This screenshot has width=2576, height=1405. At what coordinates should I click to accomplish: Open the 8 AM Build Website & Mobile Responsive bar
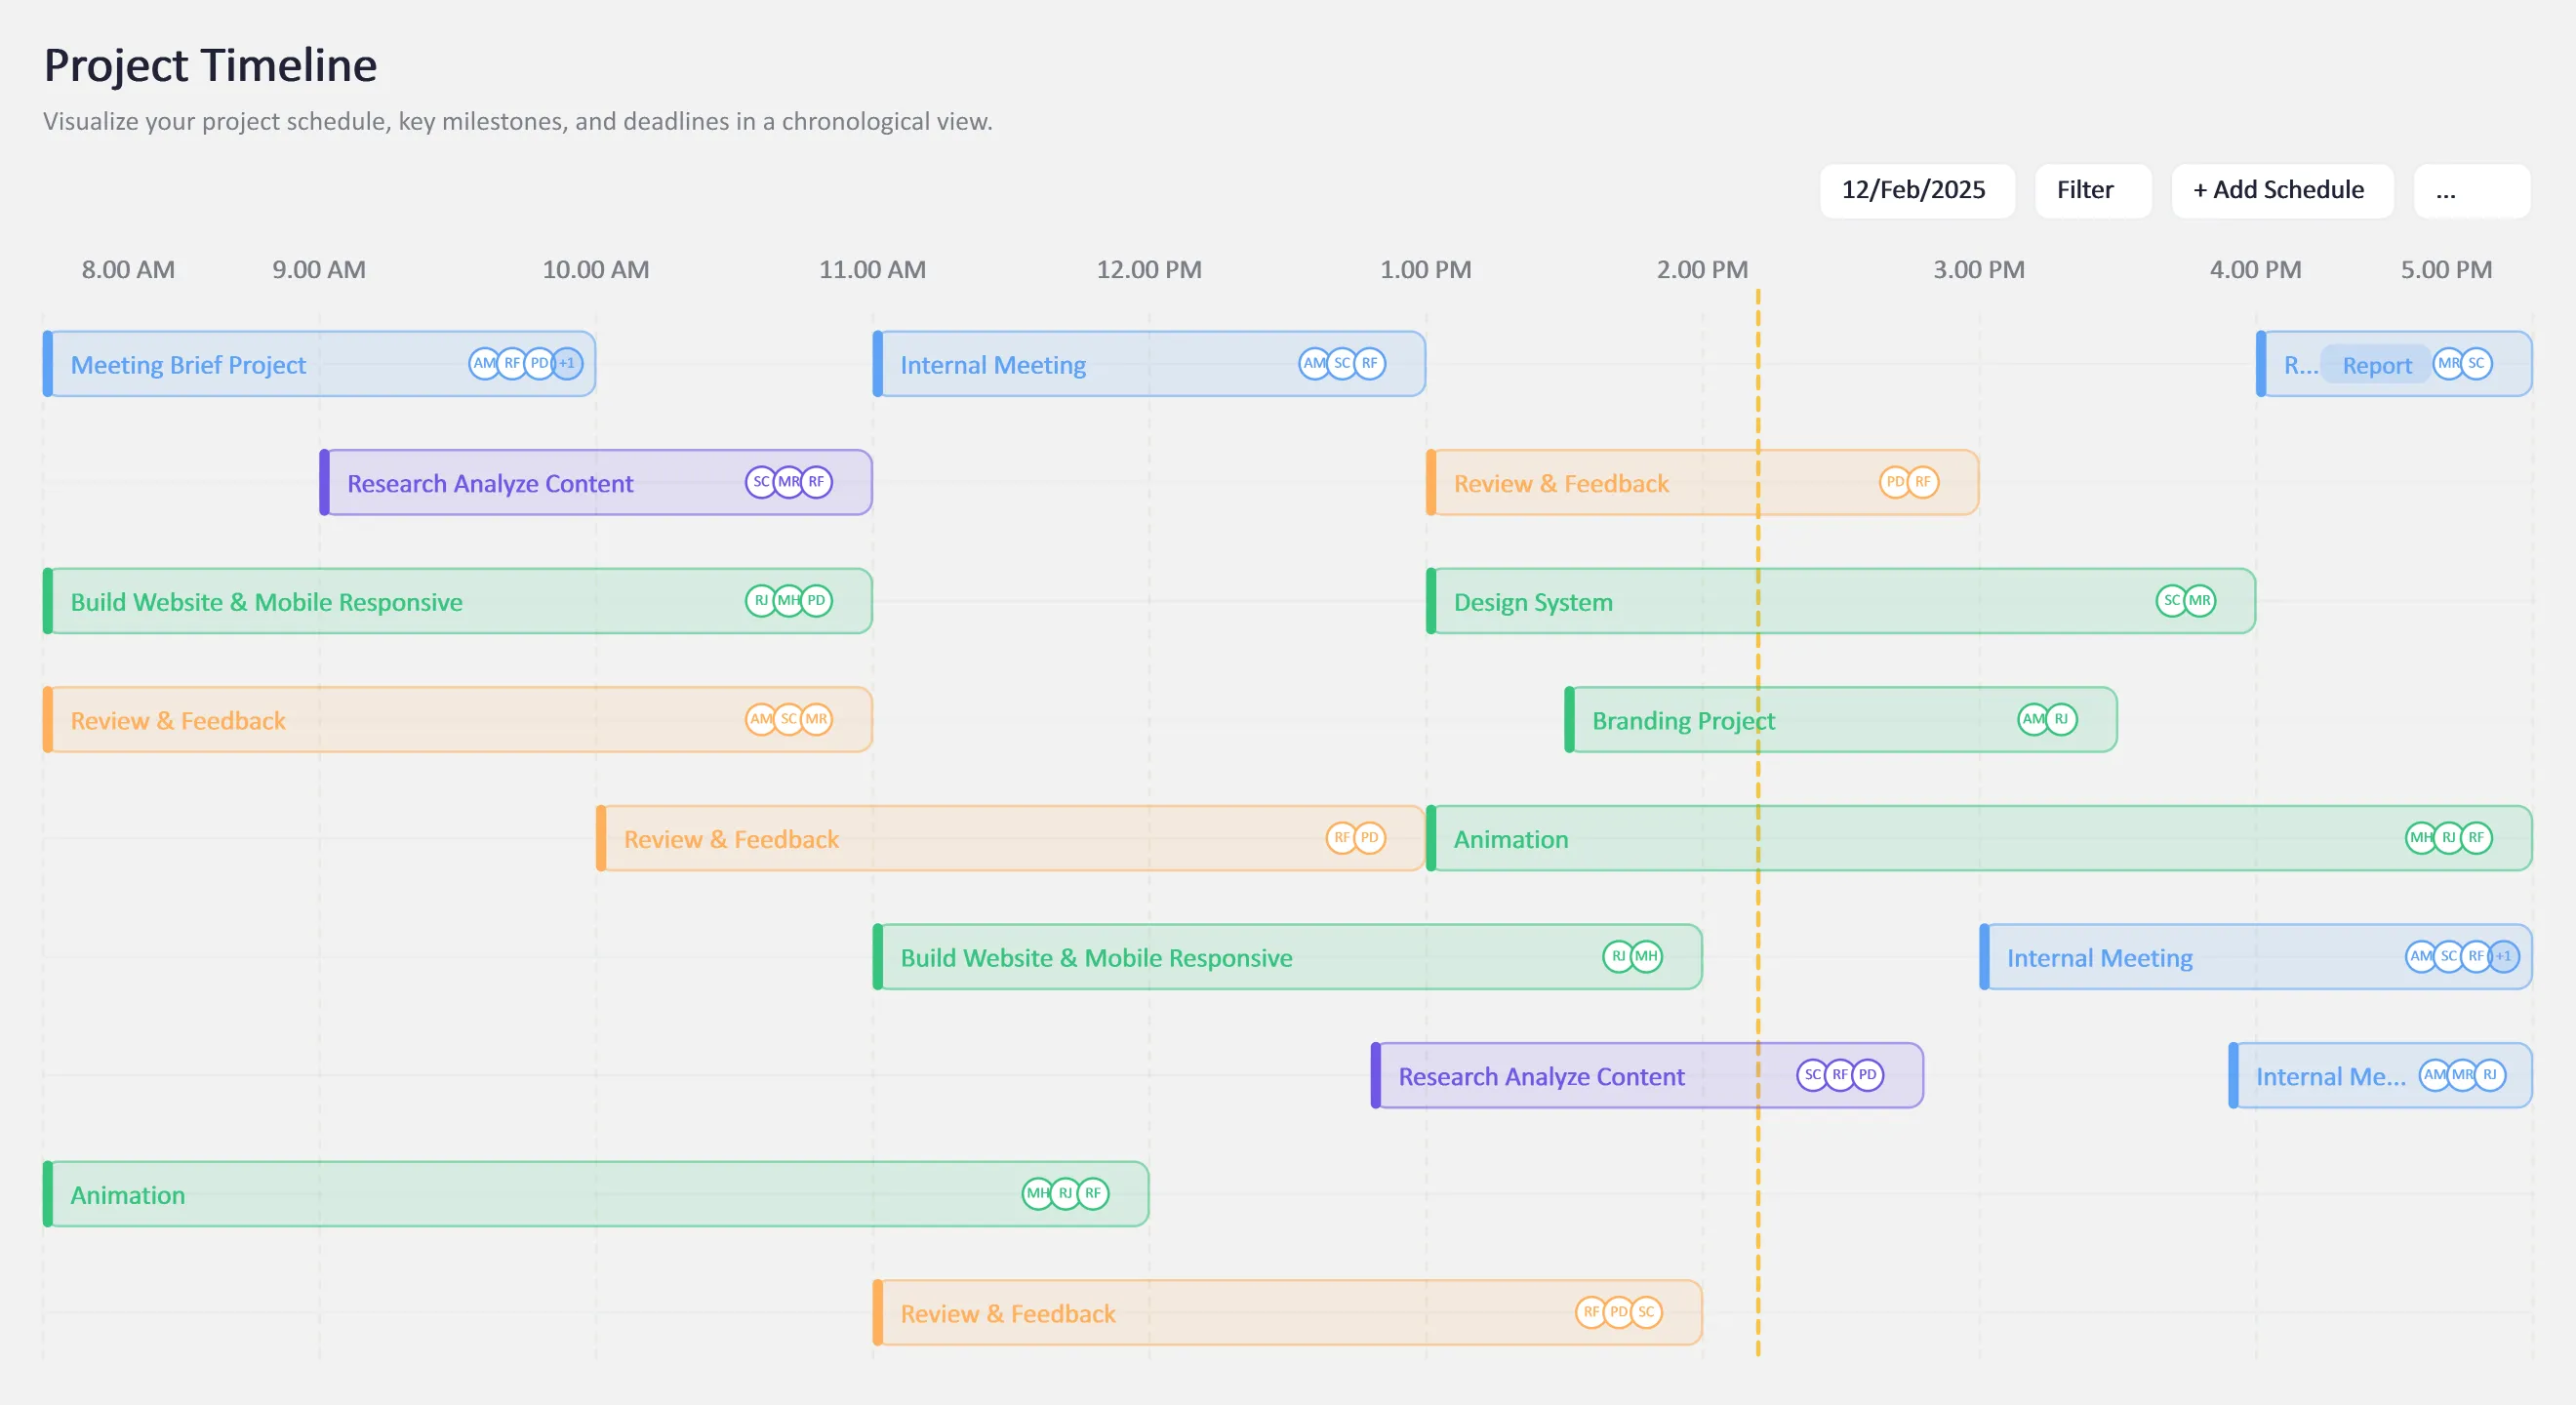pyautogui.click(x=458, y=601)
